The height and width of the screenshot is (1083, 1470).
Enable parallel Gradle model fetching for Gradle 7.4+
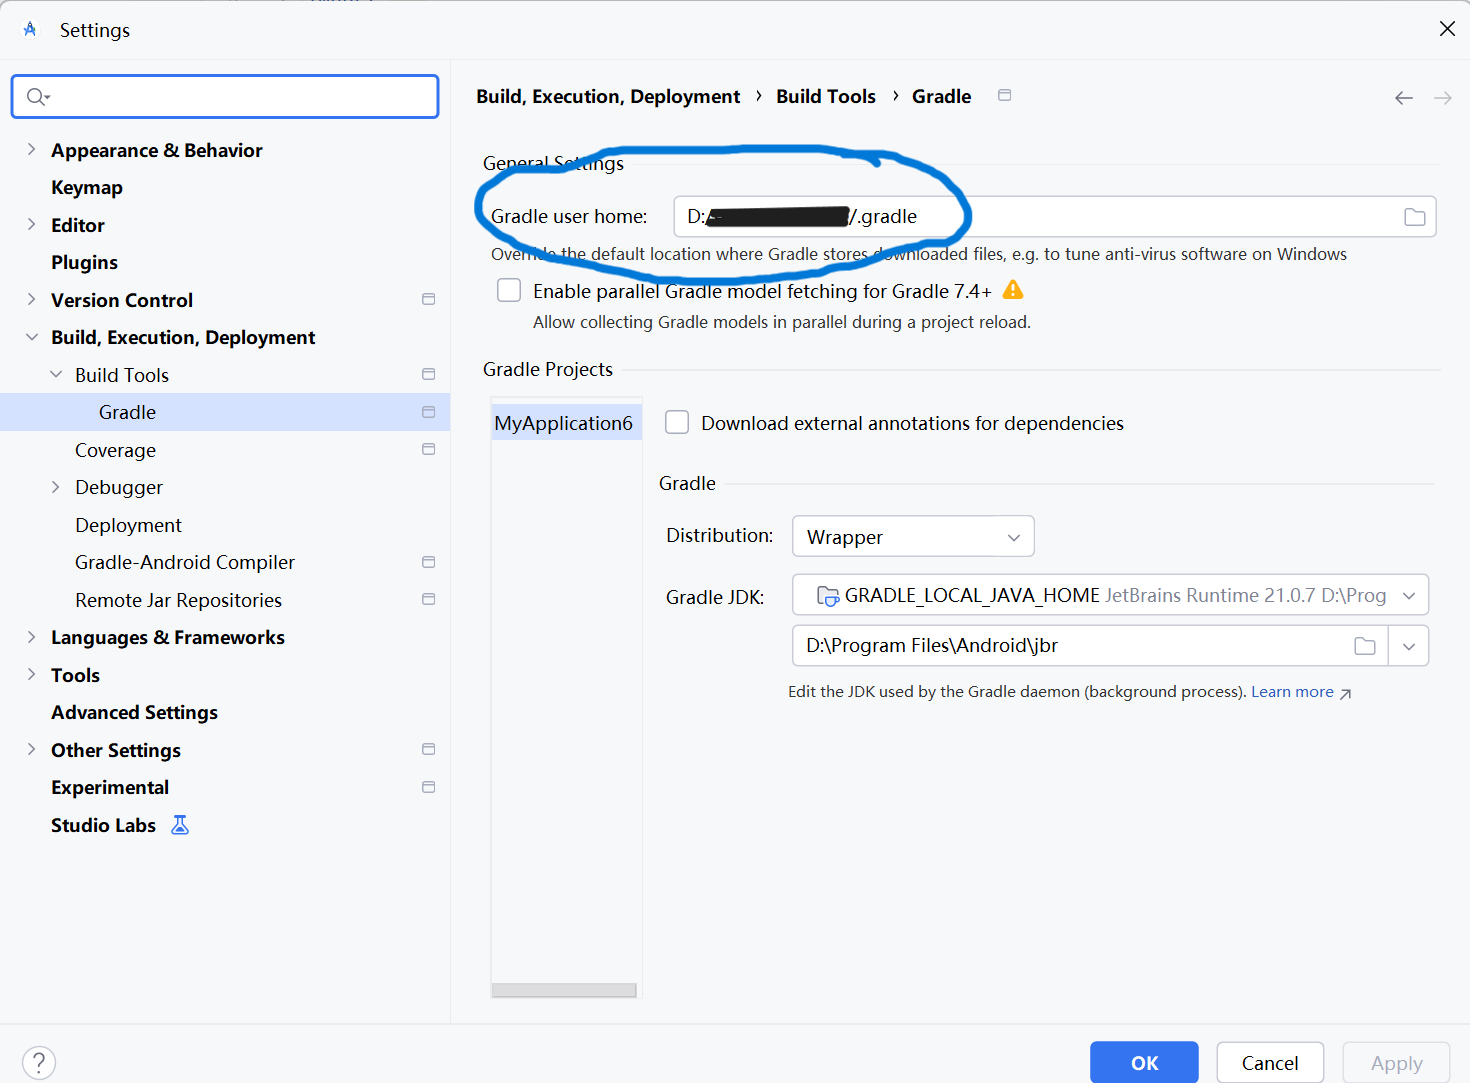[x=509, y=289]
